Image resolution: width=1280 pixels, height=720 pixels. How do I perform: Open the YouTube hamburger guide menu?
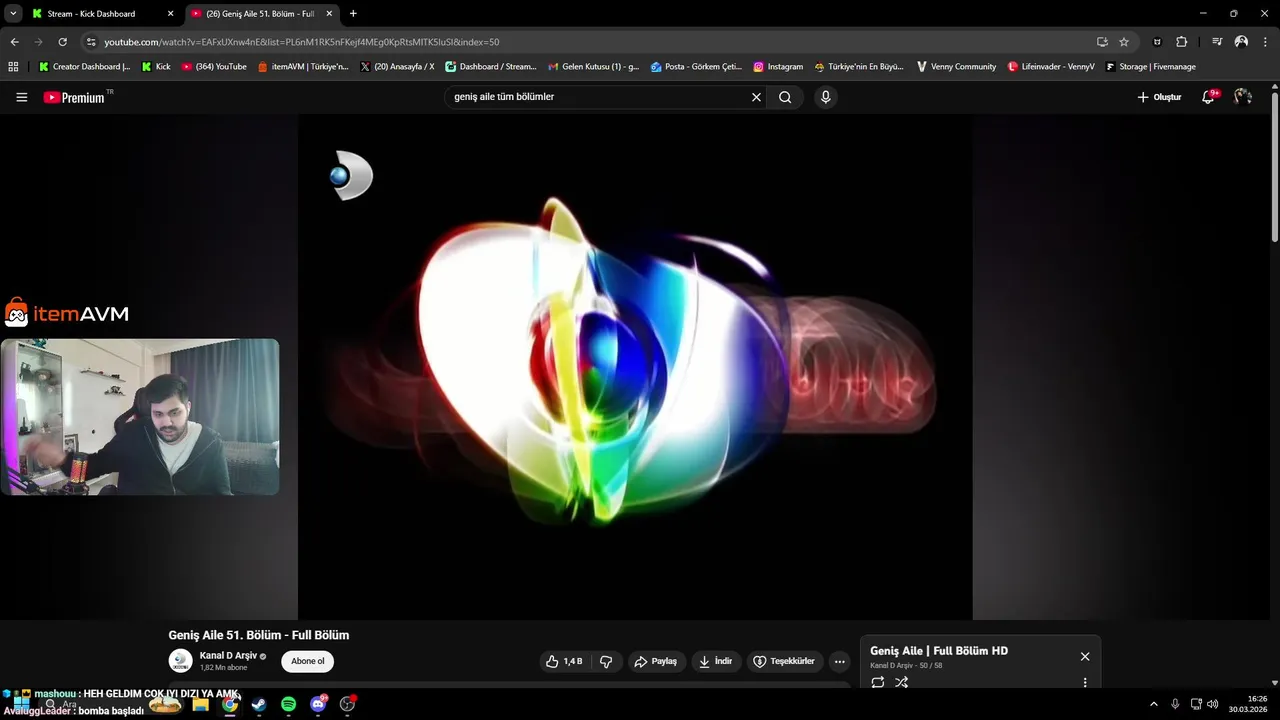[x=22, y=97]
